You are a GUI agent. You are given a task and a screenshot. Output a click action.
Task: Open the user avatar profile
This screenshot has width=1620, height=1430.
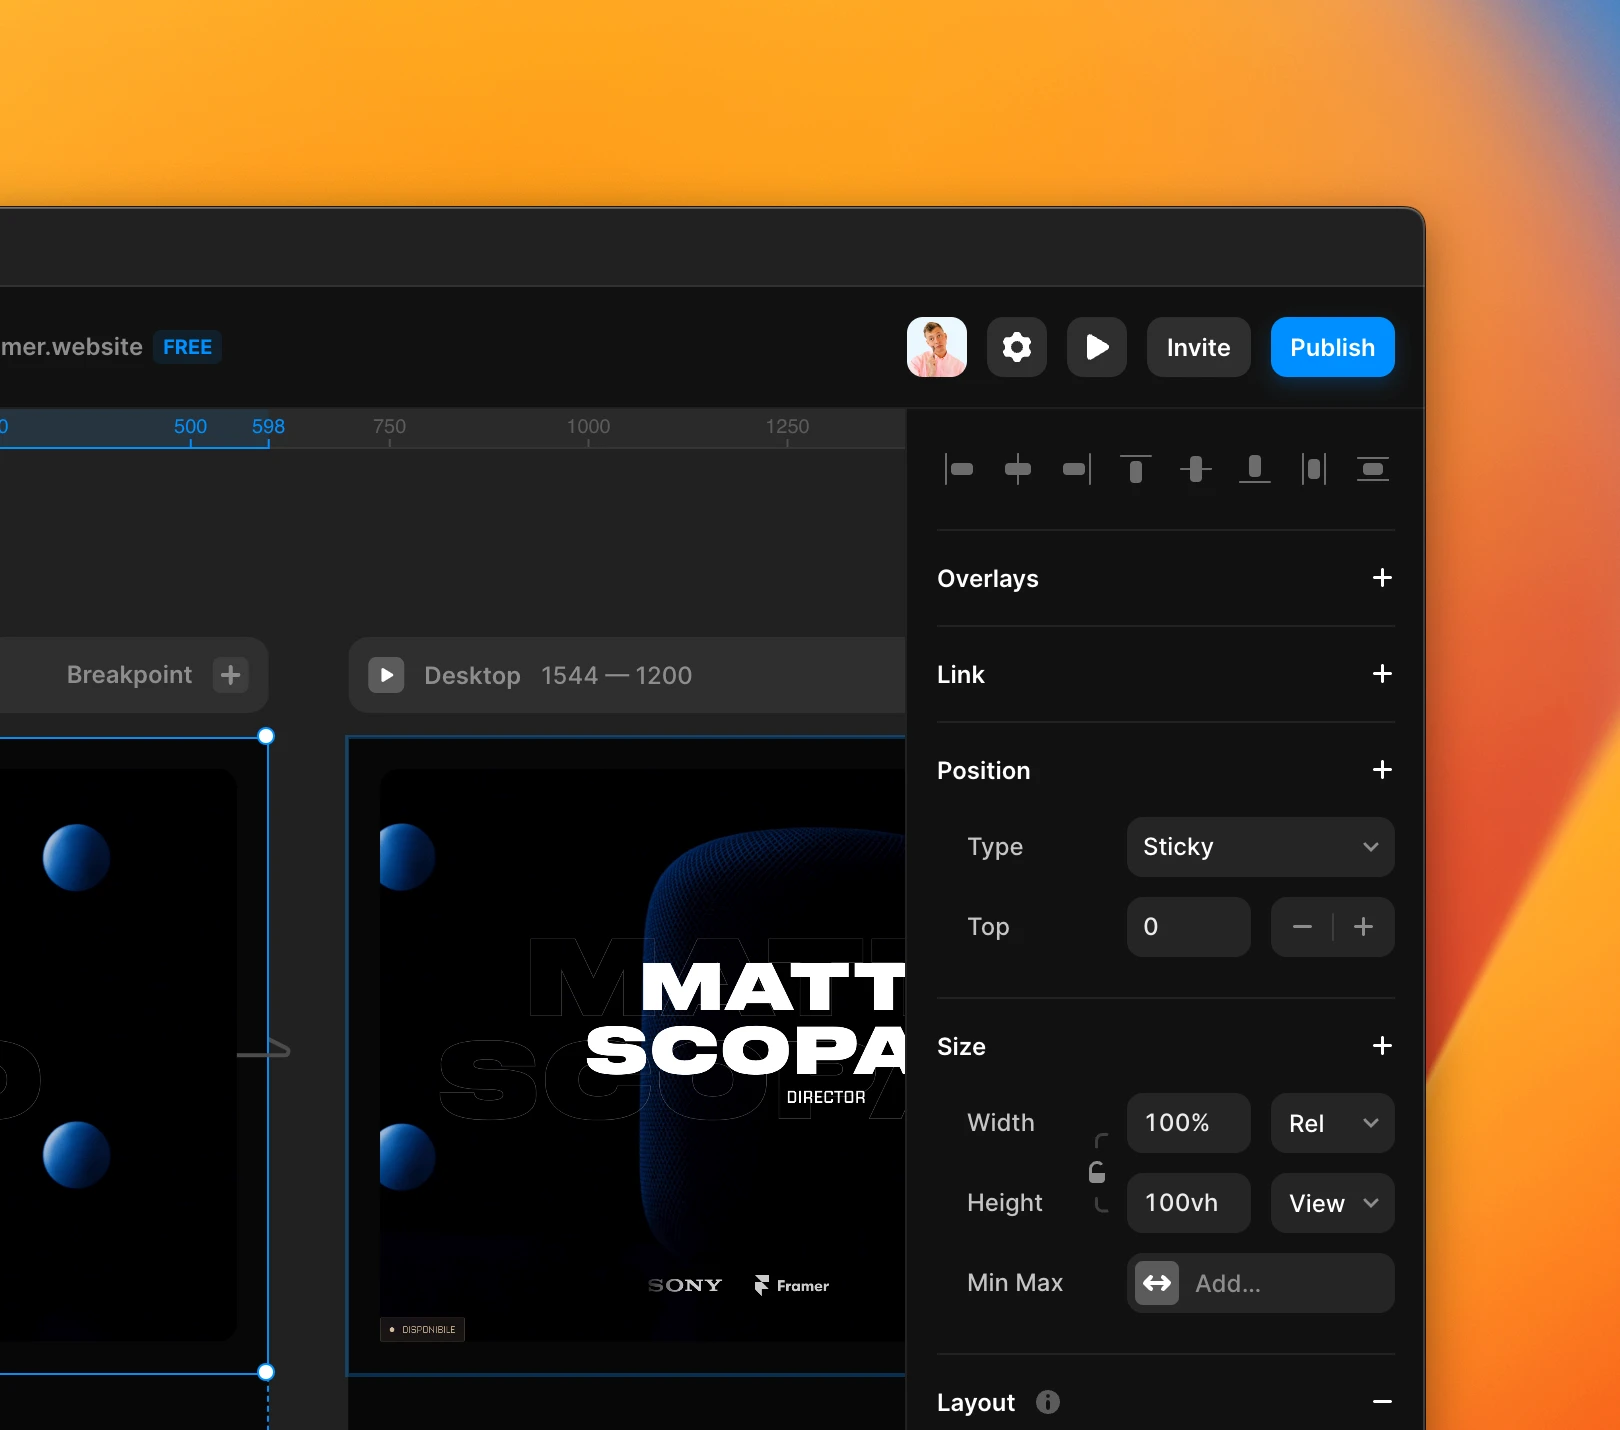click(x=936, y=347)
